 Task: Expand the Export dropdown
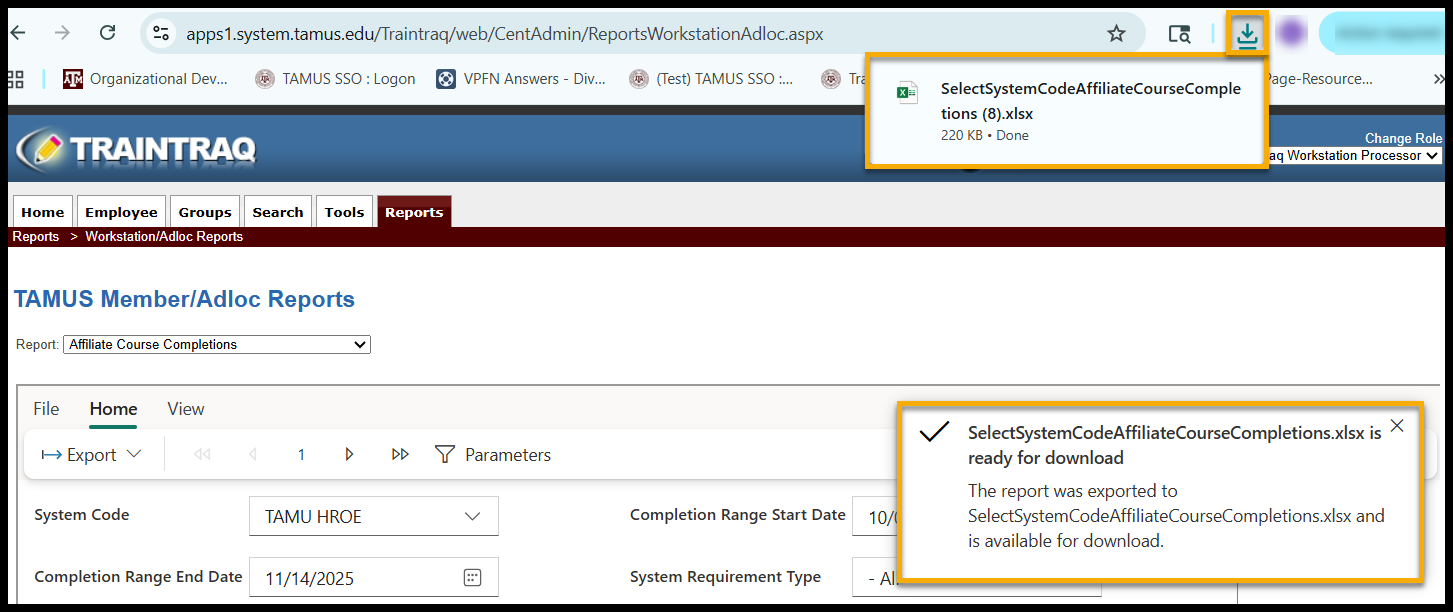pyautogui.click(x=92, y=455)
